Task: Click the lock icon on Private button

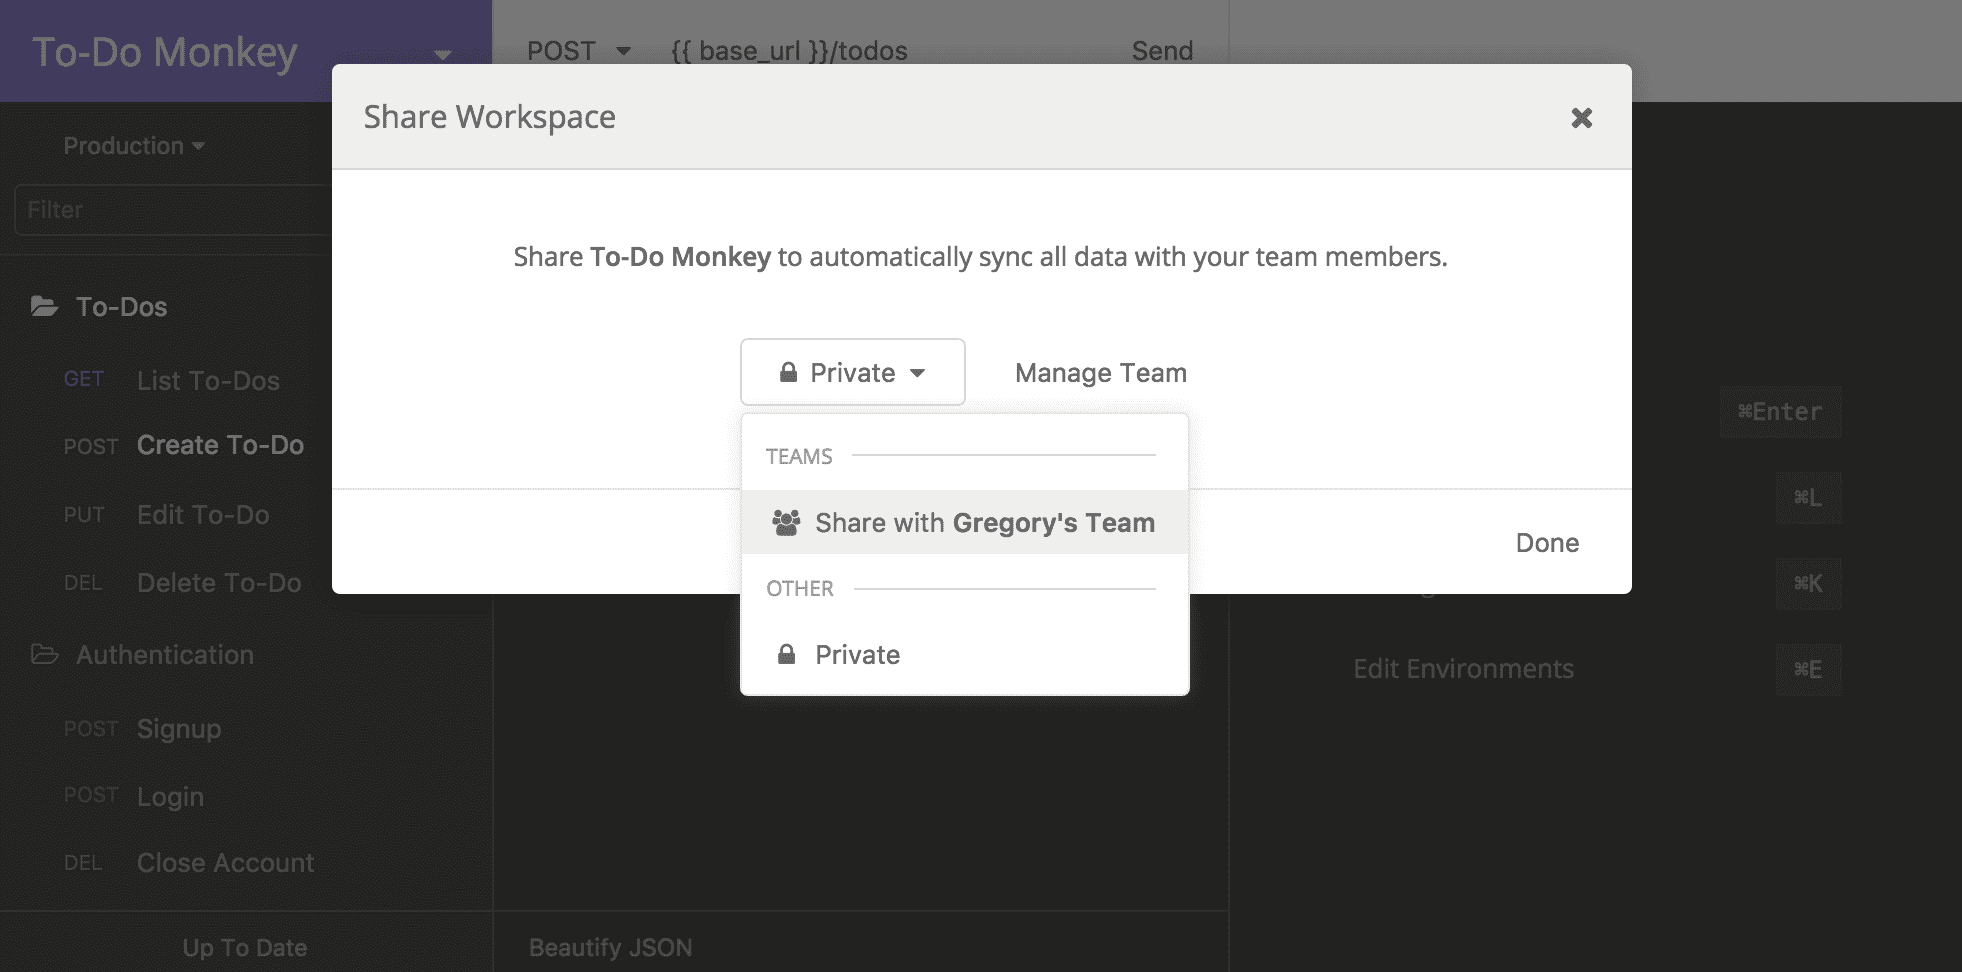Action: (789, 373)
